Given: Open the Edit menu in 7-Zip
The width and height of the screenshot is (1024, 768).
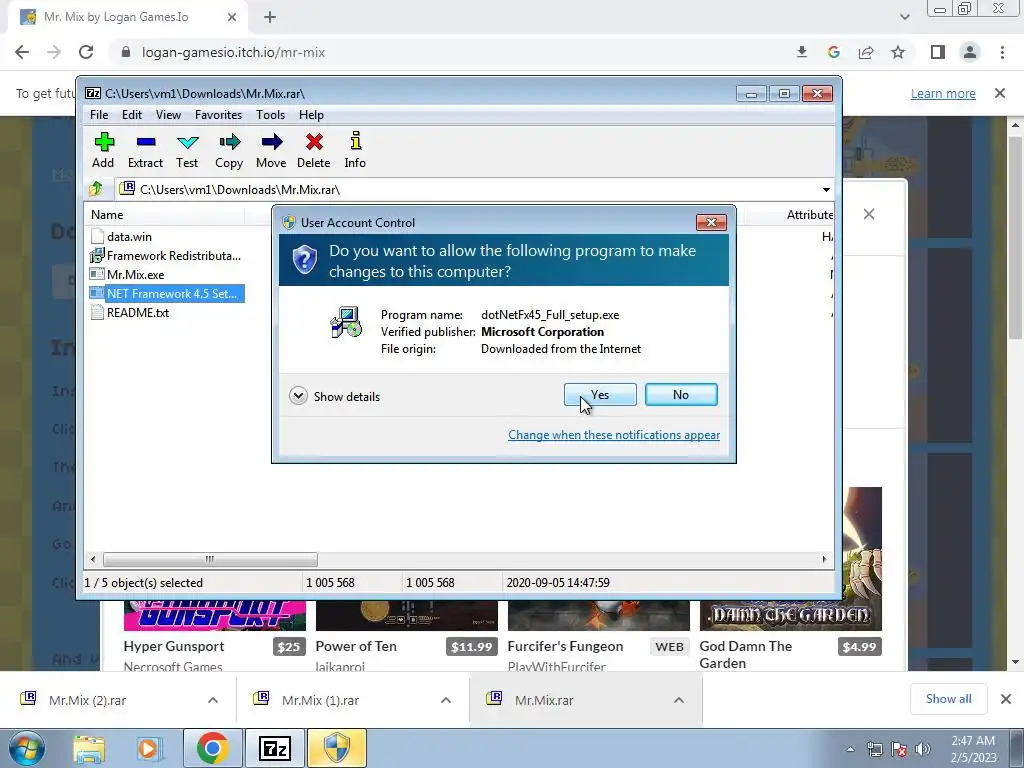Looking at the screenshot, I should click(x=132, y=115).
